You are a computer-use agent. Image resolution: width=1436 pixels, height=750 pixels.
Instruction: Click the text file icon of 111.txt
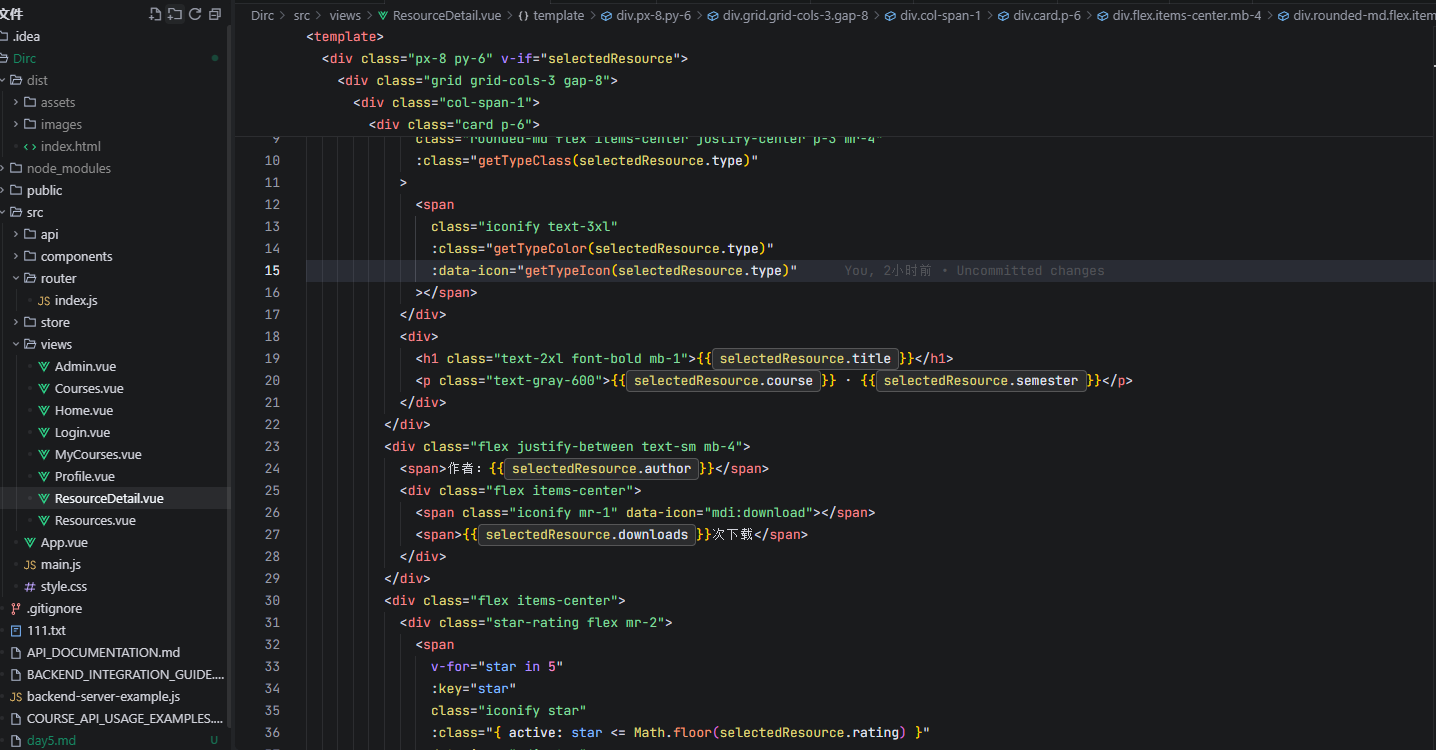pyautogui.click(x=16, y=631)
